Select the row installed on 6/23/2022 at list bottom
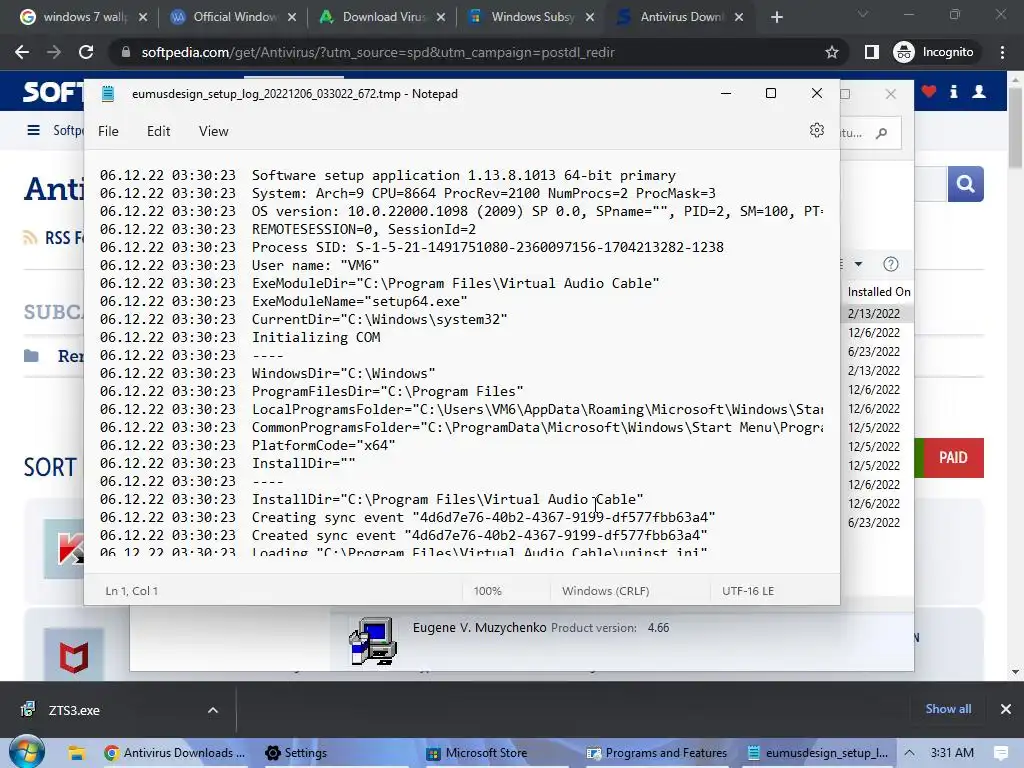The height and width of the screenshot is (768, 1024). pos(874,522)
